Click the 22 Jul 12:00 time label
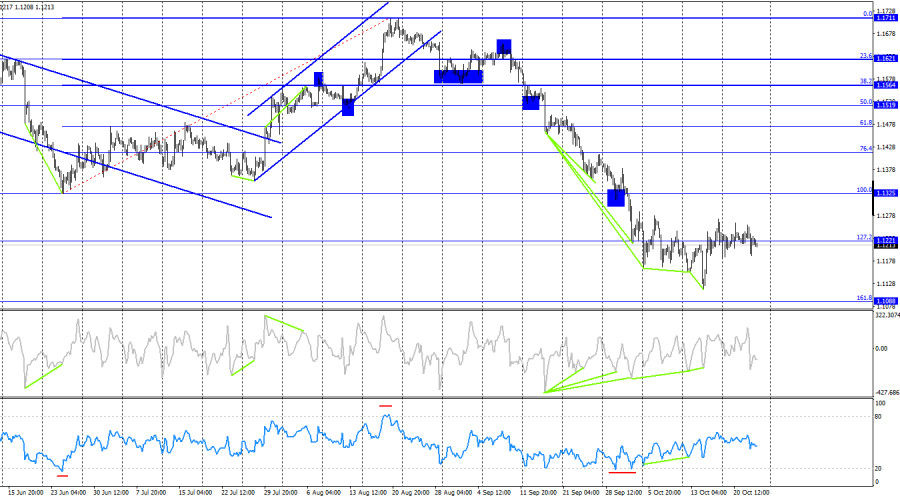Viewport: 900px width, 500px height. (238, 493)
